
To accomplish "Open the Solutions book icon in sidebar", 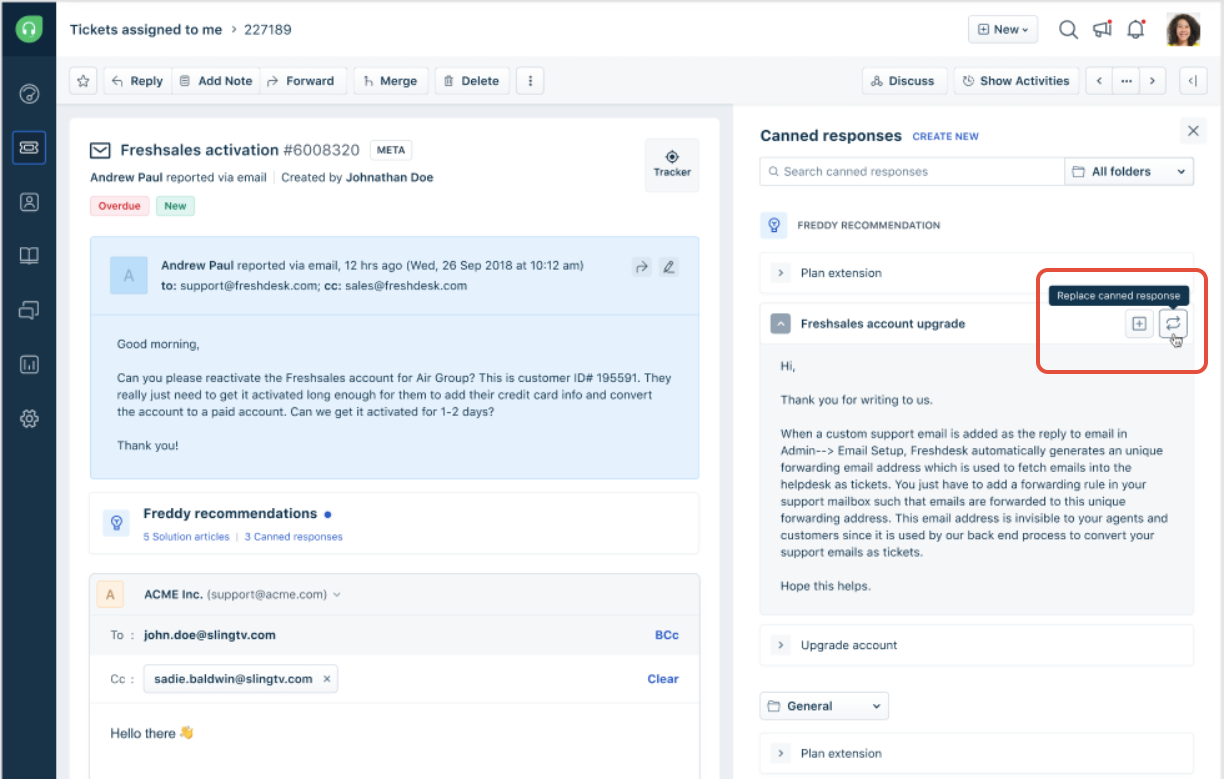I will (x=29, y=256).
